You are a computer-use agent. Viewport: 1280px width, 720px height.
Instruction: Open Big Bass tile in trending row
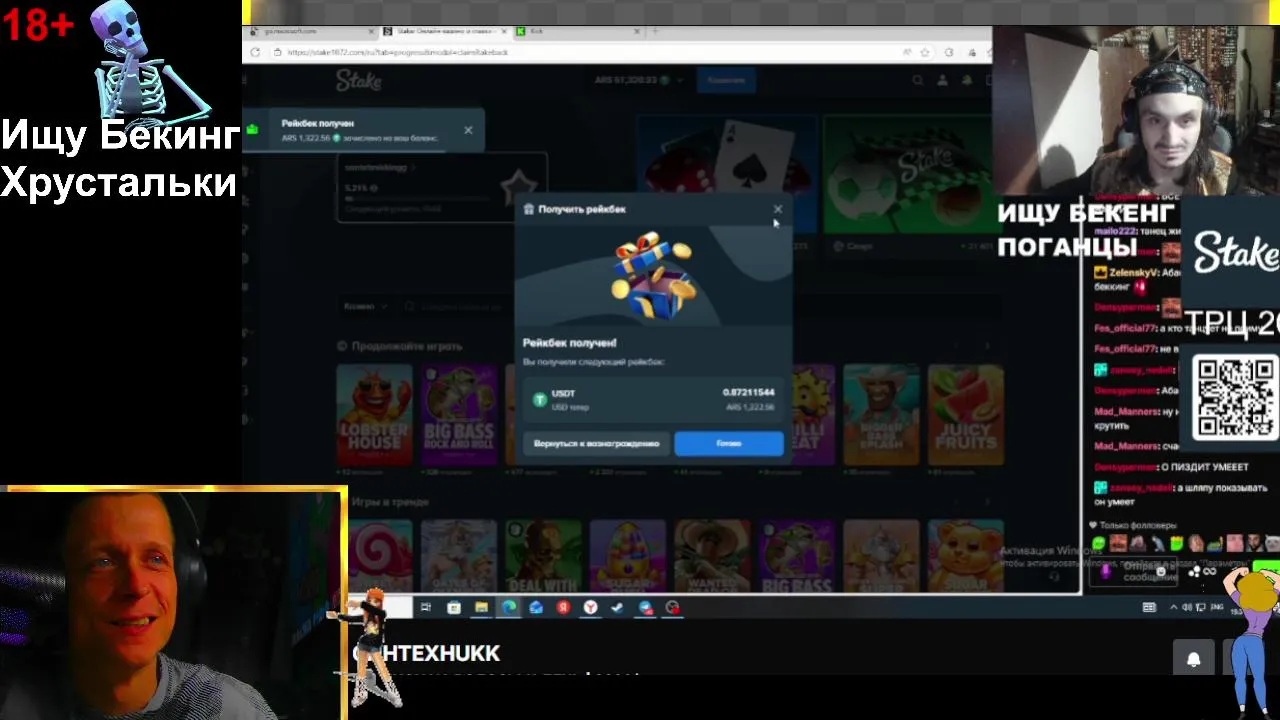coord(796,556)
